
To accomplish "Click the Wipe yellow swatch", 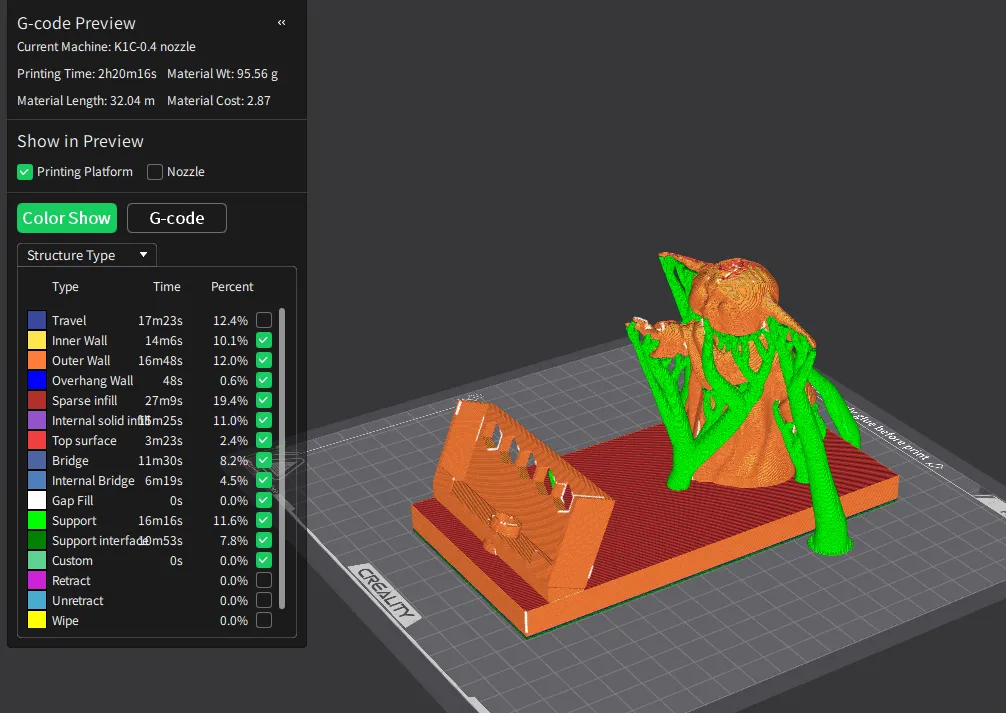I will [x=37, y=621].
